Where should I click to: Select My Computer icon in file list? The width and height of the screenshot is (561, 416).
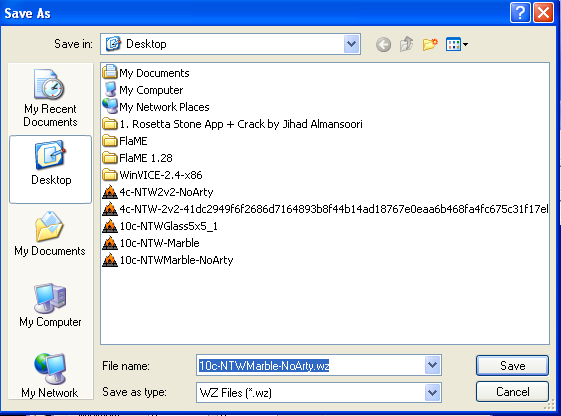point(110,90)
